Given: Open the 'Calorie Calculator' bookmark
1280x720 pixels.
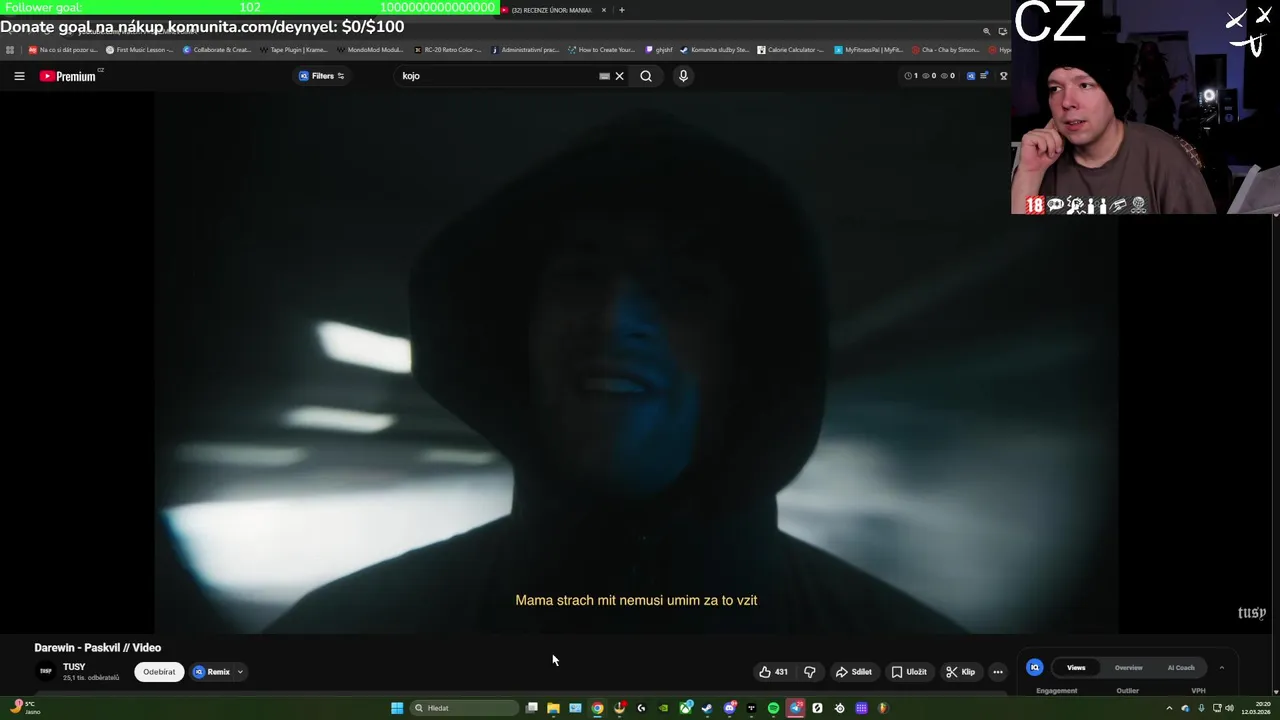Looking at the screenshot, I should [x=791, y=50].
